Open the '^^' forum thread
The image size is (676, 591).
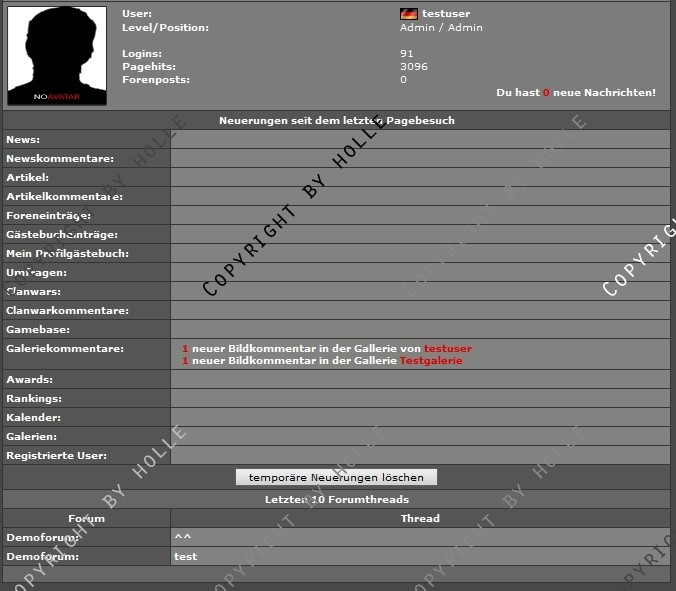[183, 537]
